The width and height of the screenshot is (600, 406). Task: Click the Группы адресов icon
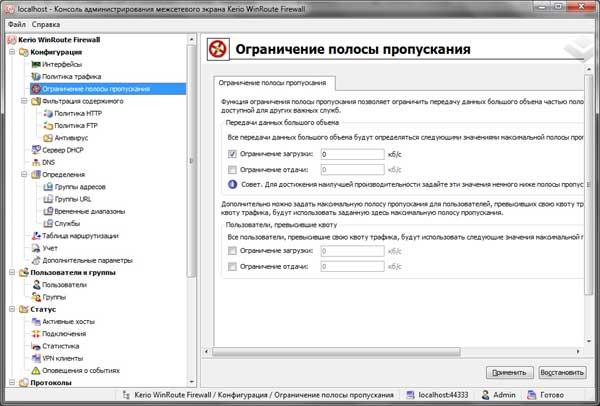click(x=48, y=187)
